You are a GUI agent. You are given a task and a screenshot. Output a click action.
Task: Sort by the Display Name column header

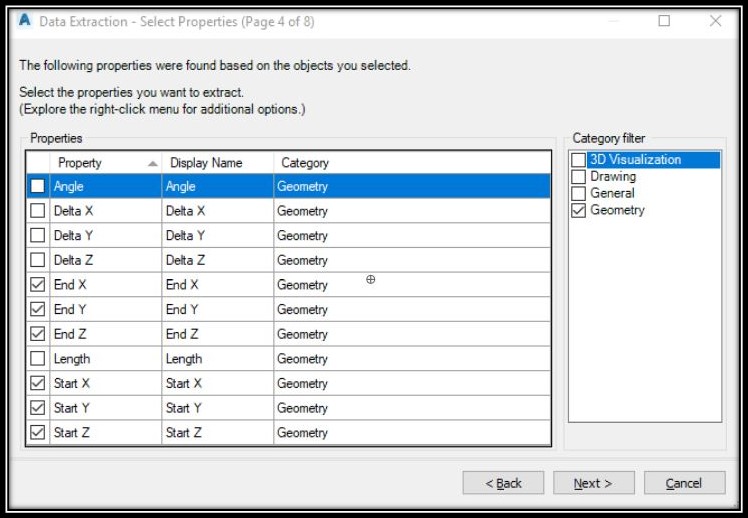click(218, 163)
